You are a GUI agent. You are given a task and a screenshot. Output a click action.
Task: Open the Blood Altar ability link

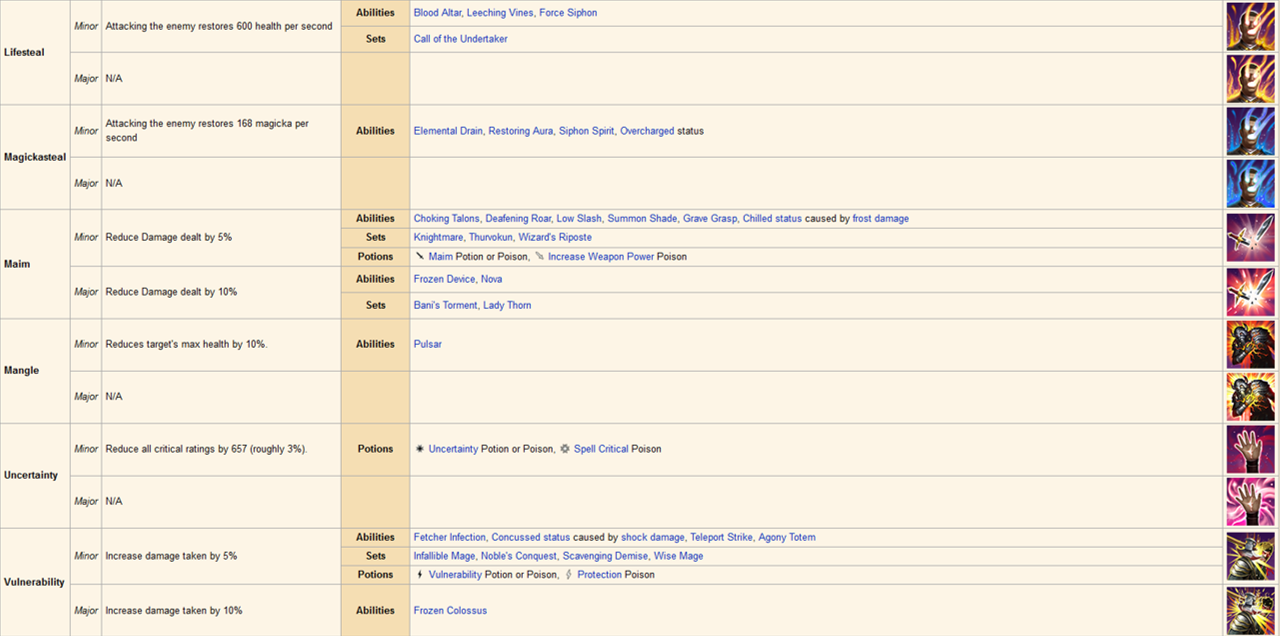pyautogui.click(x=437, y=13)
